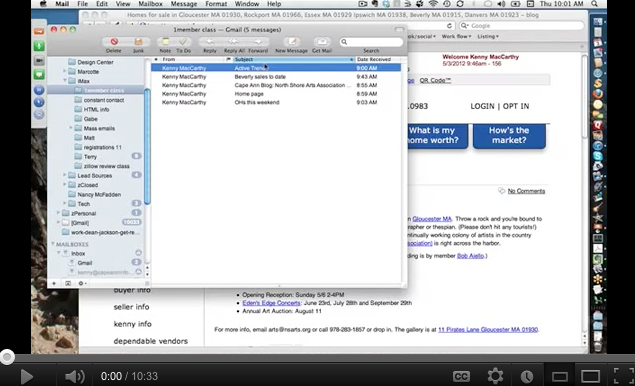The width and height of the screenshot is (635, 386).
Task: Open the Listing dropdown in browser
Action: [x=488, y=36]
